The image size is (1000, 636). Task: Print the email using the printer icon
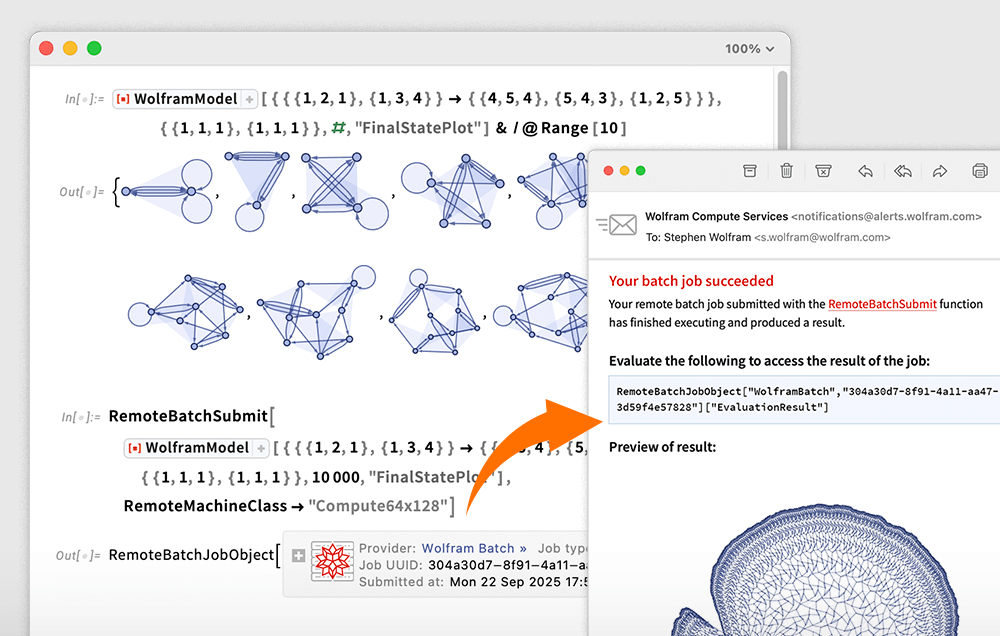click(979, 171)
